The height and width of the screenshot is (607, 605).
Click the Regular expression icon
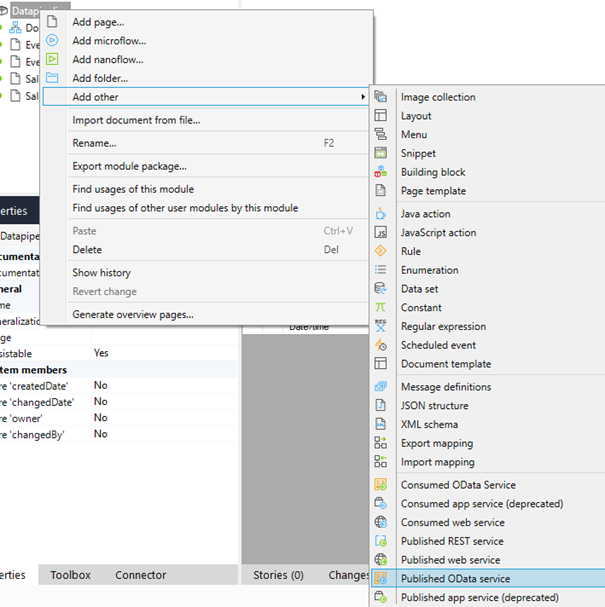click(x=380, y=326)
